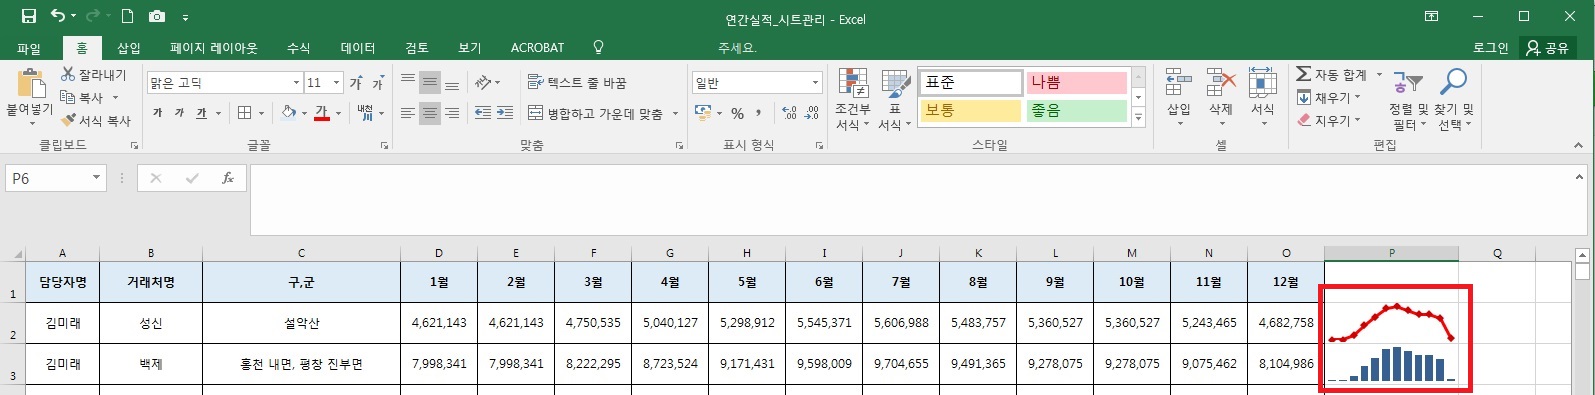1595x395 pixels.
Task: Click the Comma Style icon
Action: pyautogui.click(x=759, y=113)
